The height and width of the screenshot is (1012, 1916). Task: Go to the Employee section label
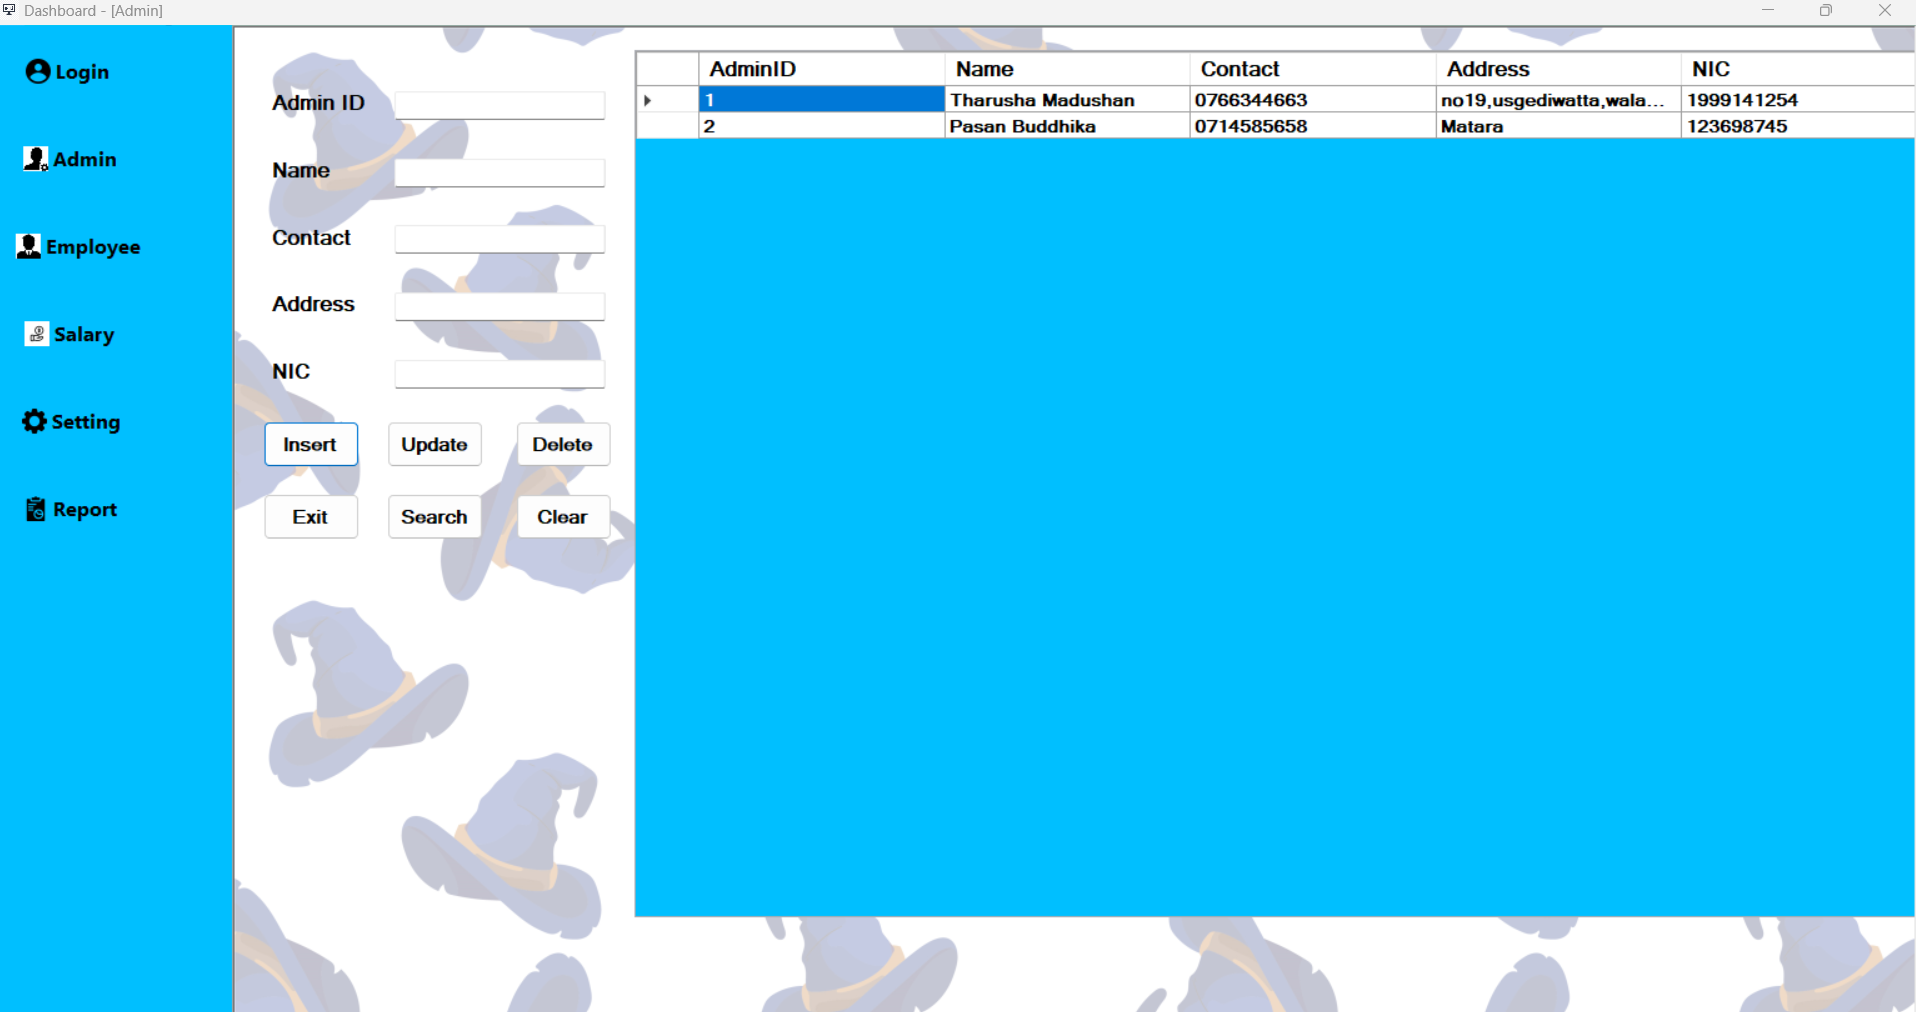(x=93, y=247)
